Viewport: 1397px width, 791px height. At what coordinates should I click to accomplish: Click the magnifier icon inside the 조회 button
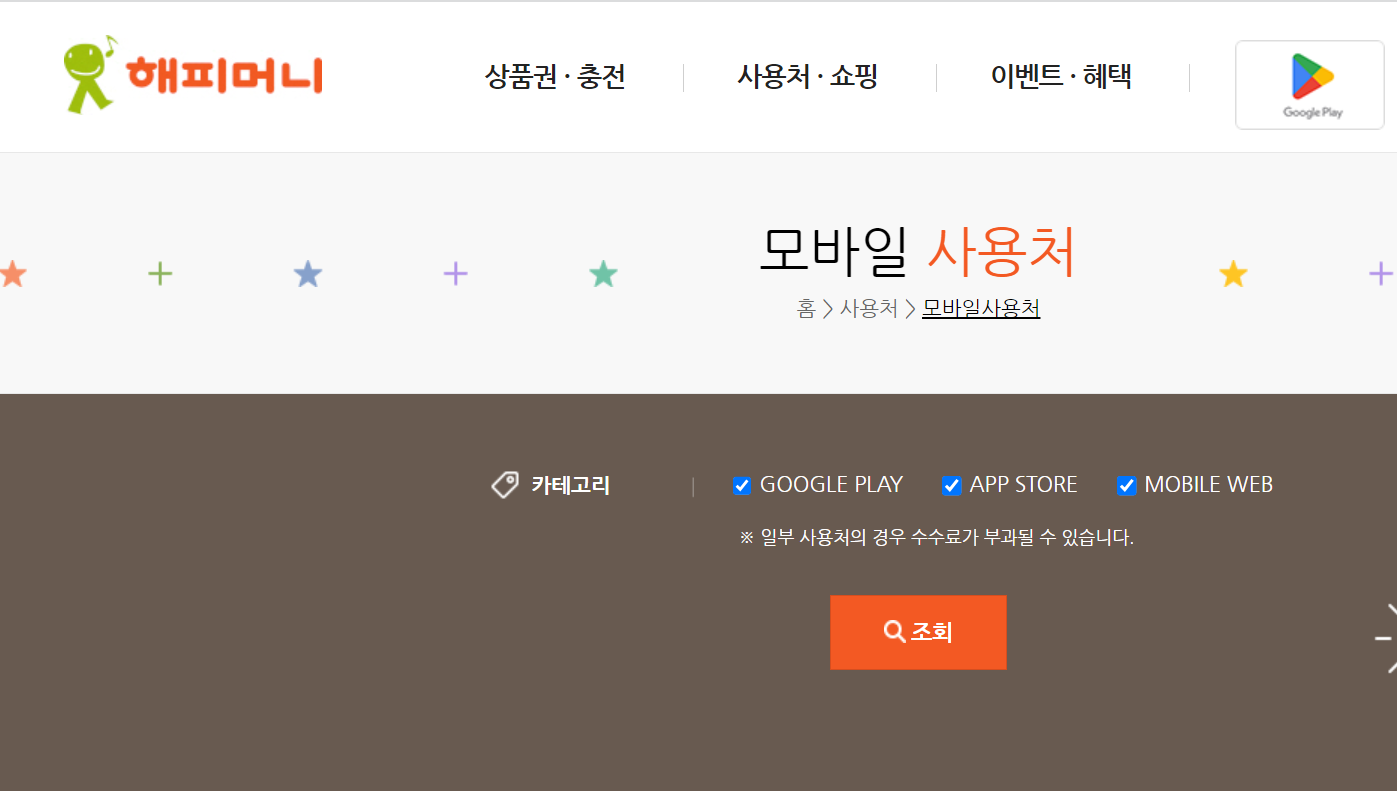(893, 631)
